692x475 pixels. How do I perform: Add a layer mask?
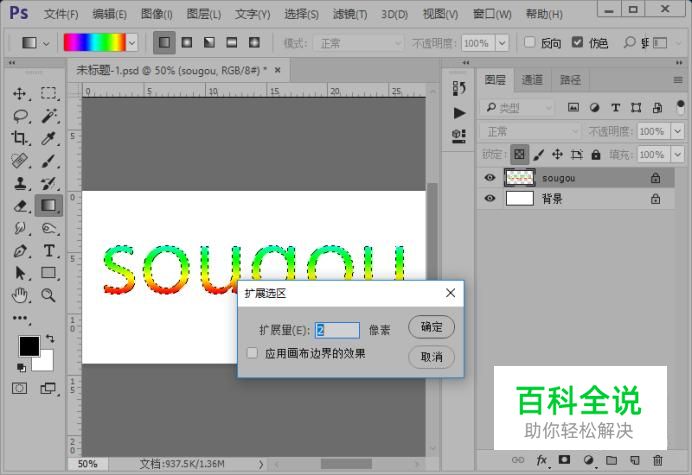click(564, 460)
